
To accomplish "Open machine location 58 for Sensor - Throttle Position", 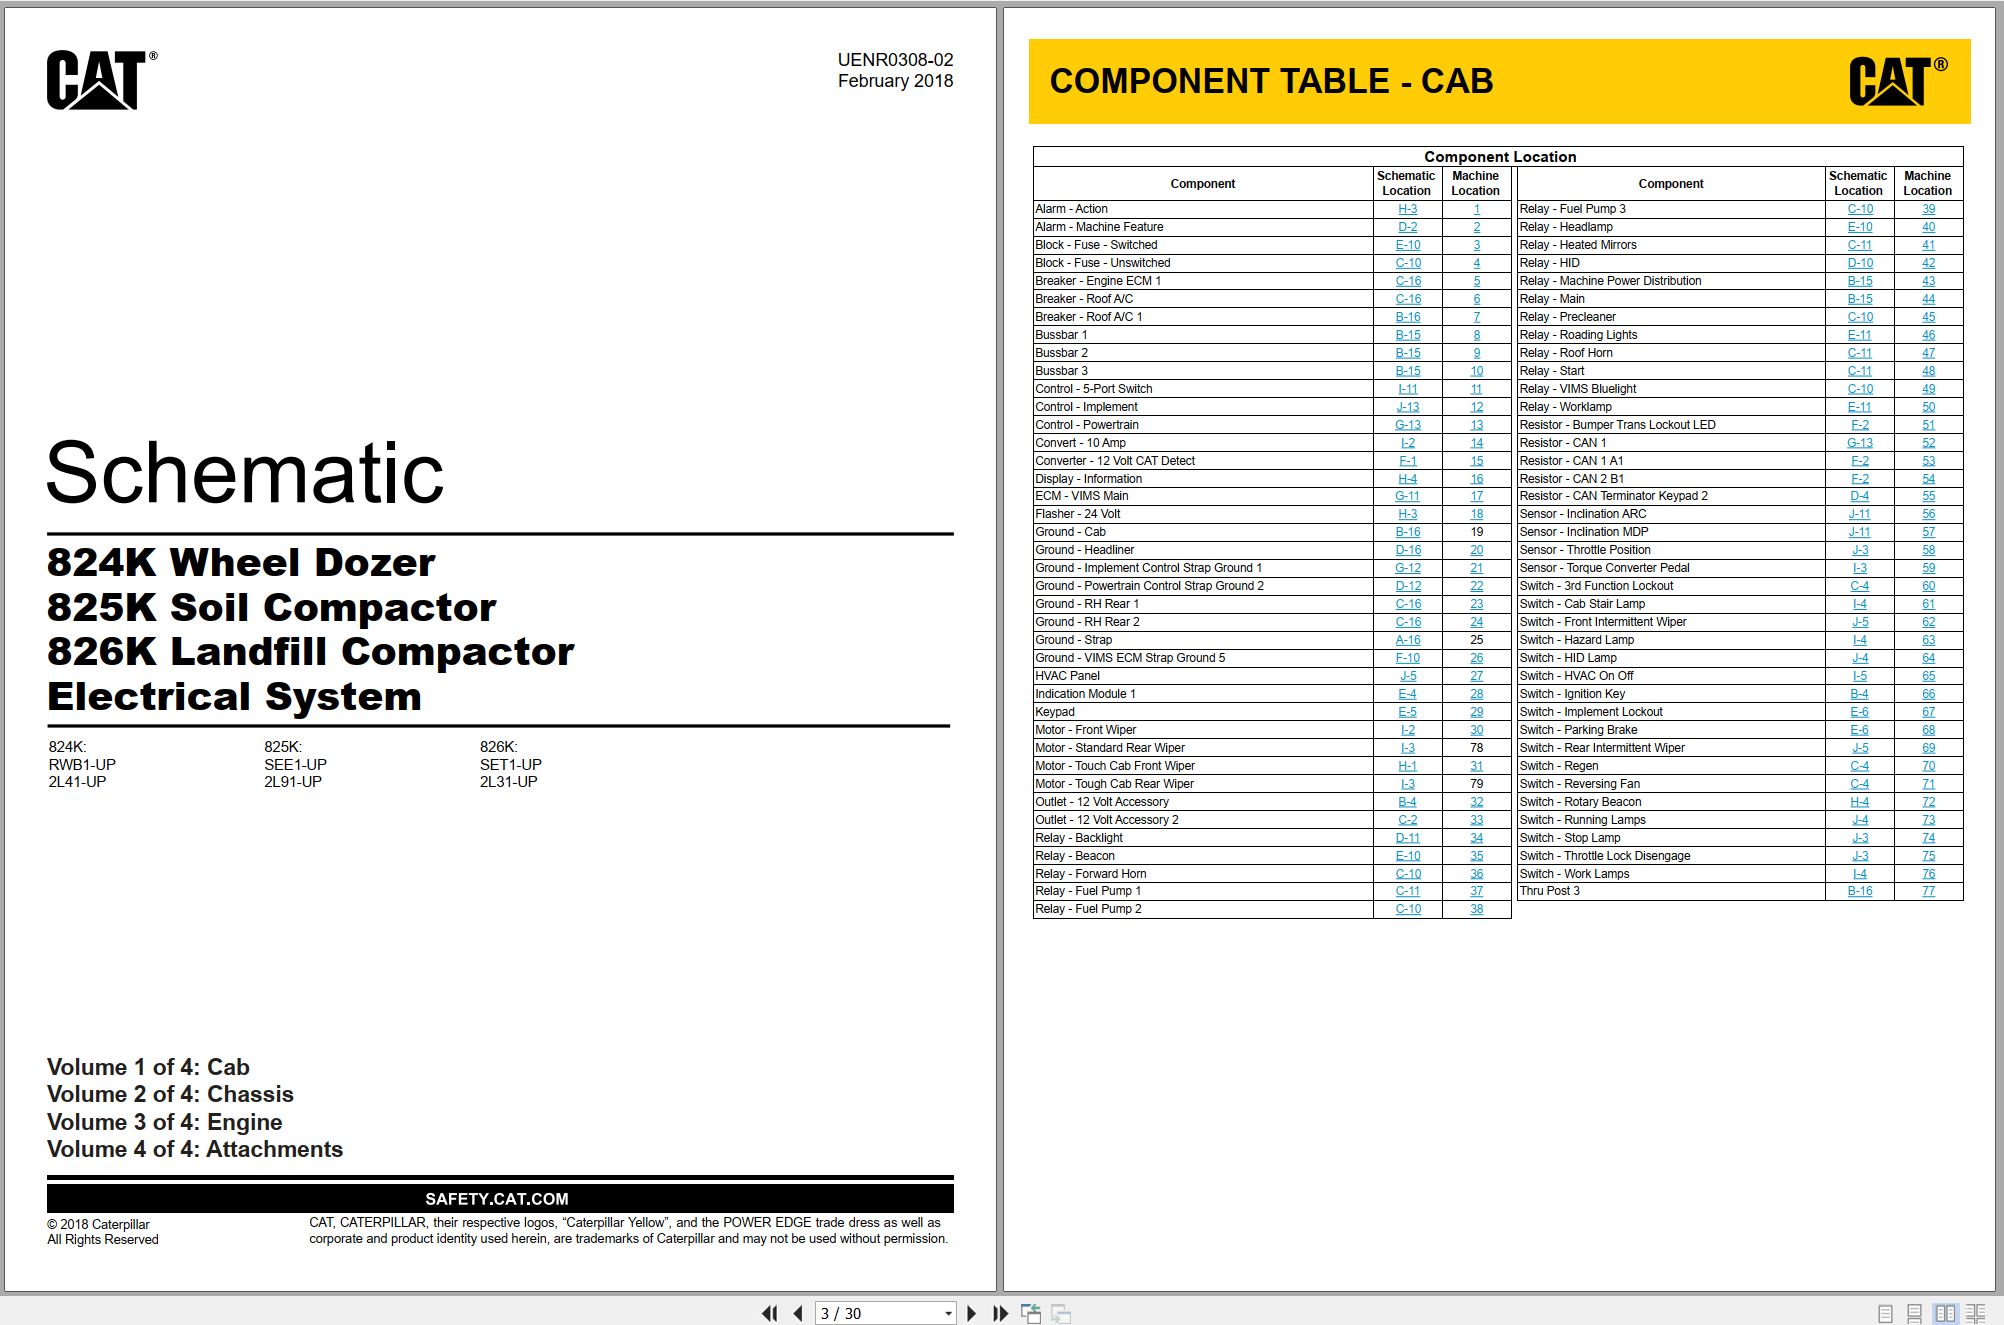I will pyautogui.click(x=1929, y=550).
